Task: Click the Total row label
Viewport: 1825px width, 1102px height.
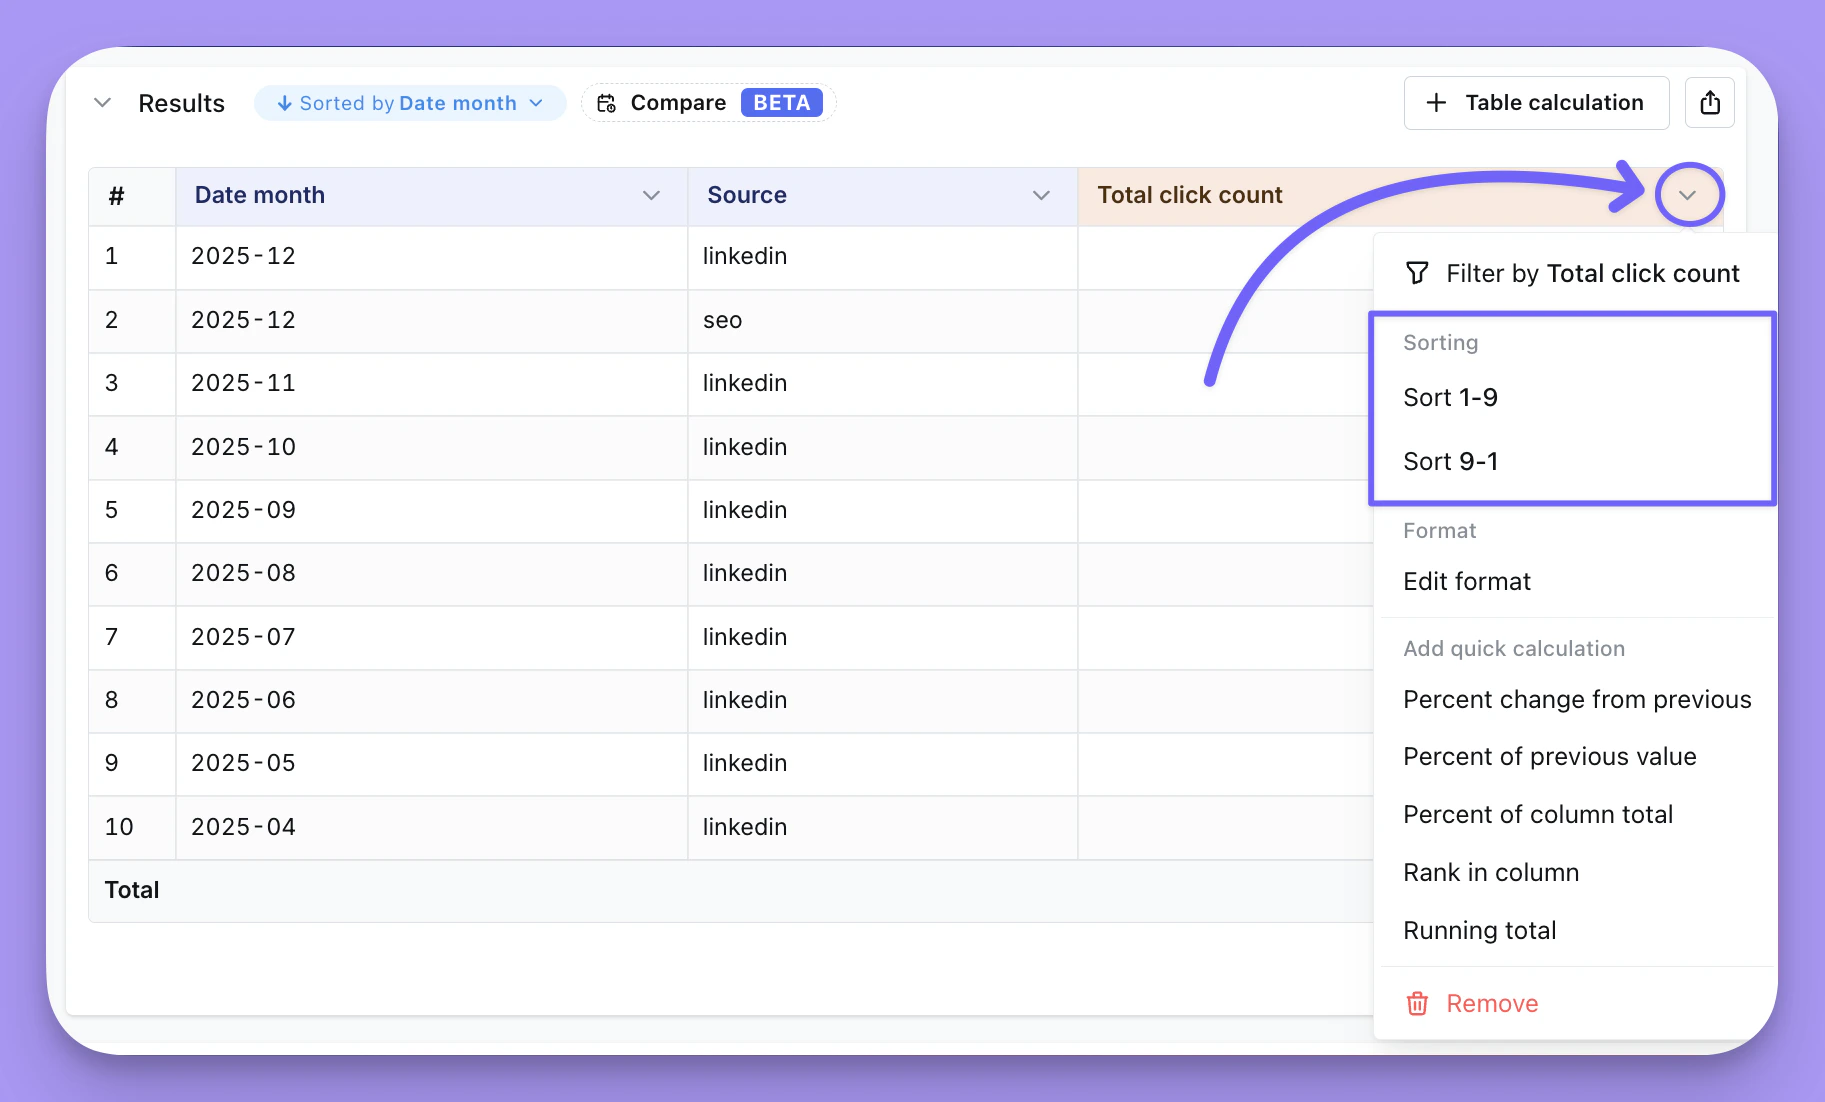Action: click(x=132, y=890)
